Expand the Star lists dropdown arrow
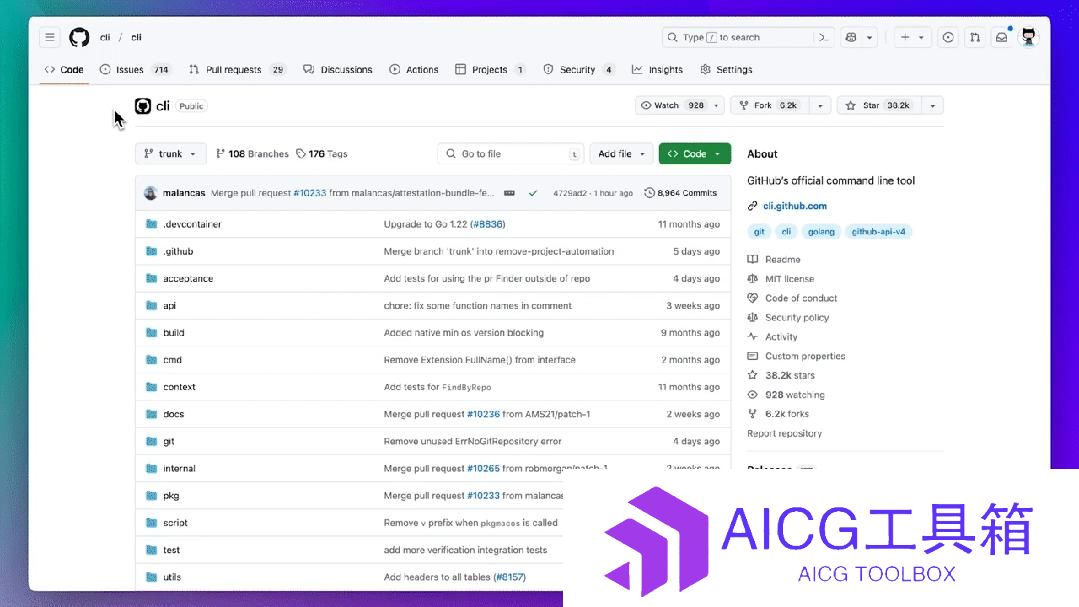The image size is (1079, 607). [x=932, y=105]
